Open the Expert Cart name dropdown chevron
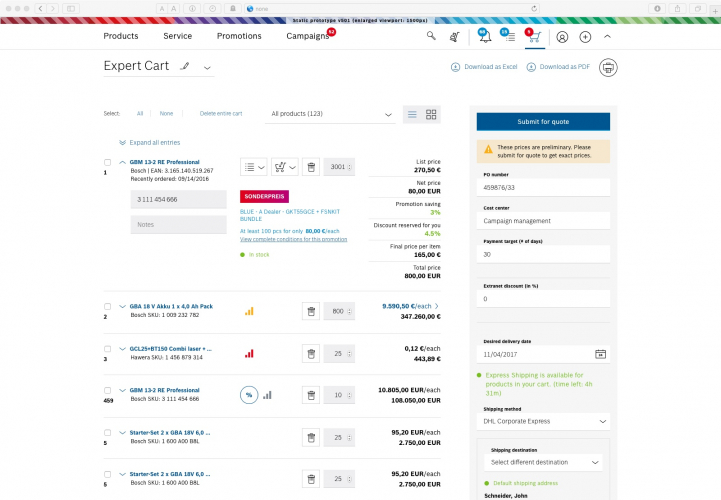This screenshot has width=721, height=500. (207, 68)
